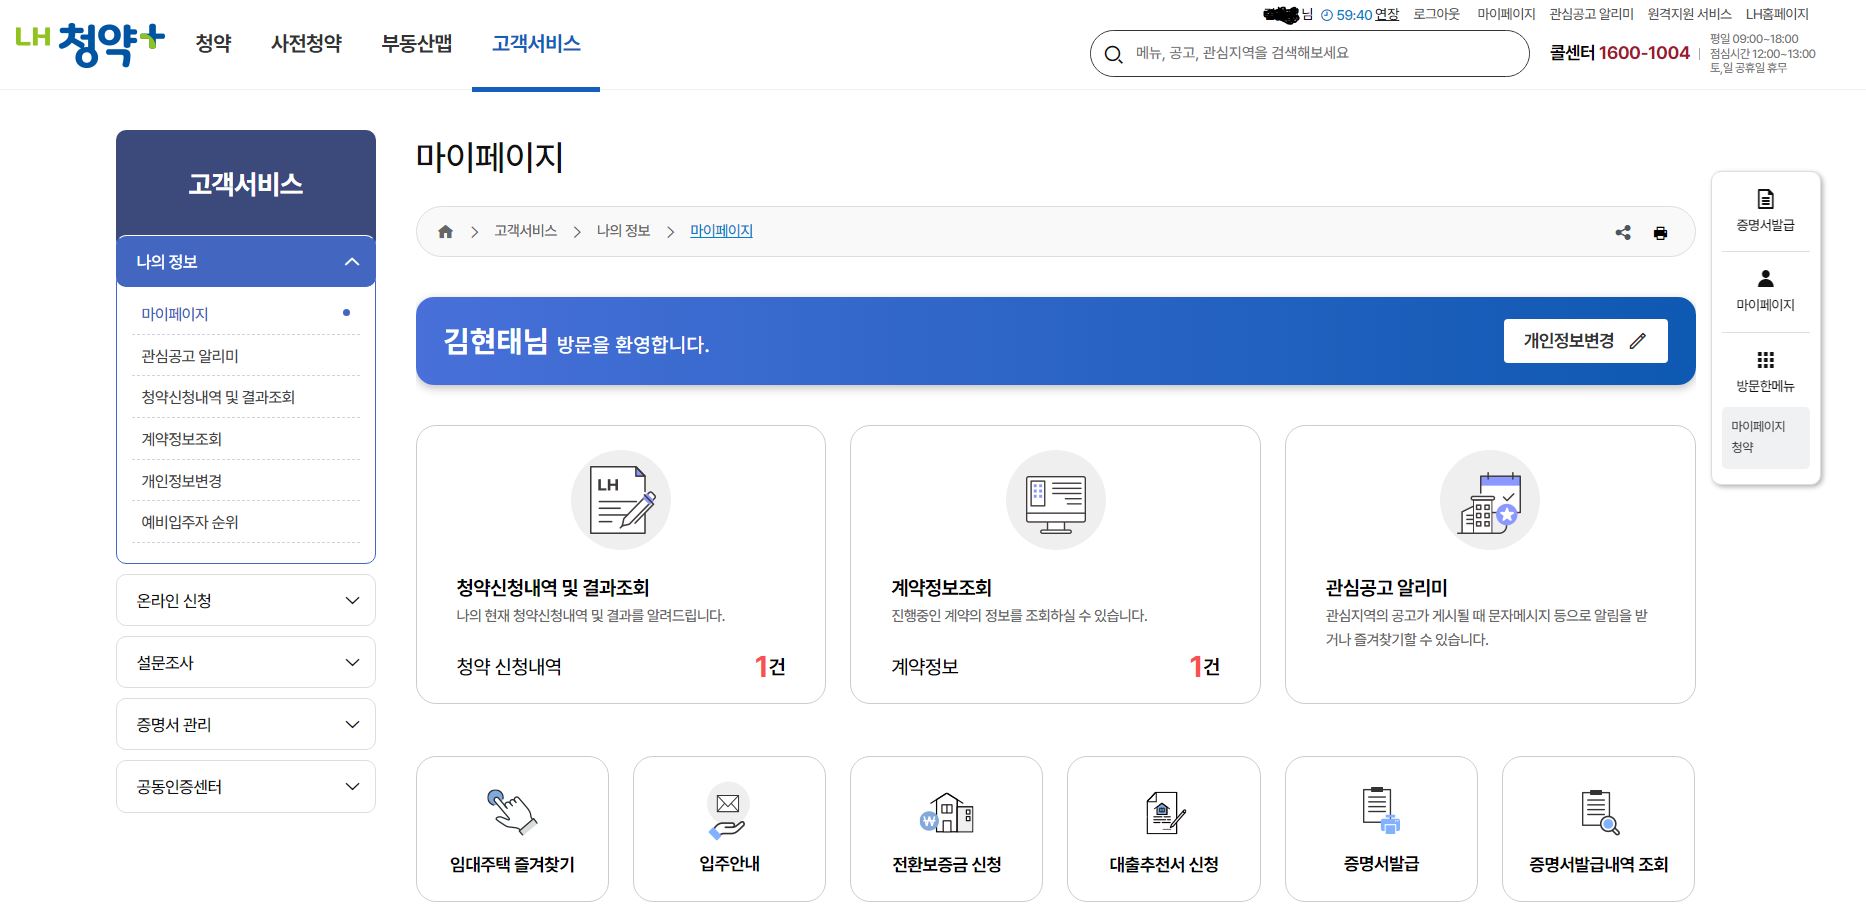Click the home icon in the breadcrumb
The image size is (1866, 912).
click(x=446, y=230)
